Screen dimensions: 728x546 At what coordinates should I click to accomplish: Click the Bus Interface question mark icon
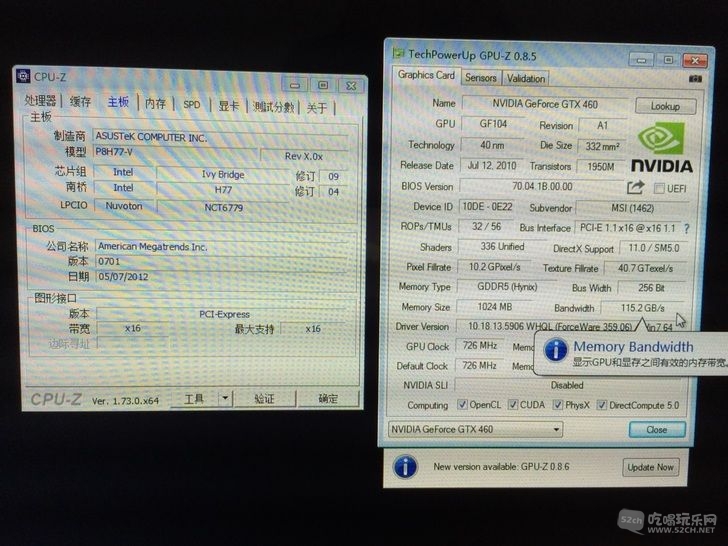tap(687, 228)
